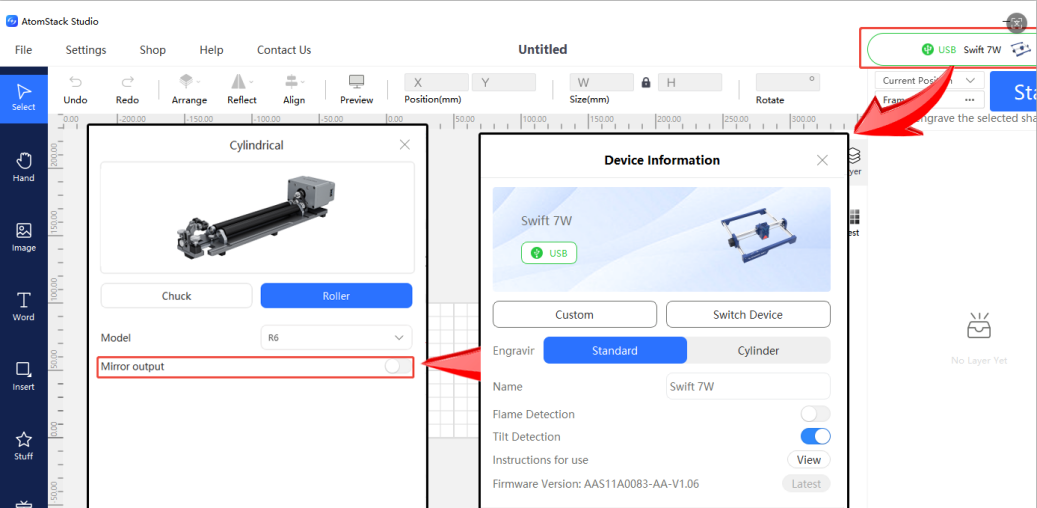Click the Firmware Version AAS11A0083-AA-V1.06 text
Viewport: 1037px width, 508px height.
pos(596,484)
